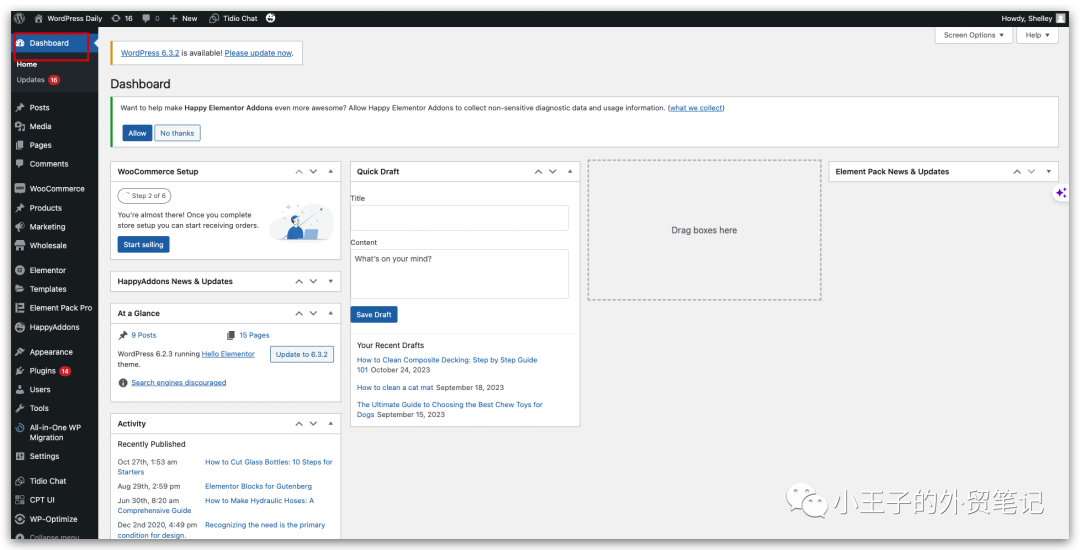This screenshot has height=550, width=1080.
Task: Open WP-Optimize sidebar menu item
Action: click(54, 519)
